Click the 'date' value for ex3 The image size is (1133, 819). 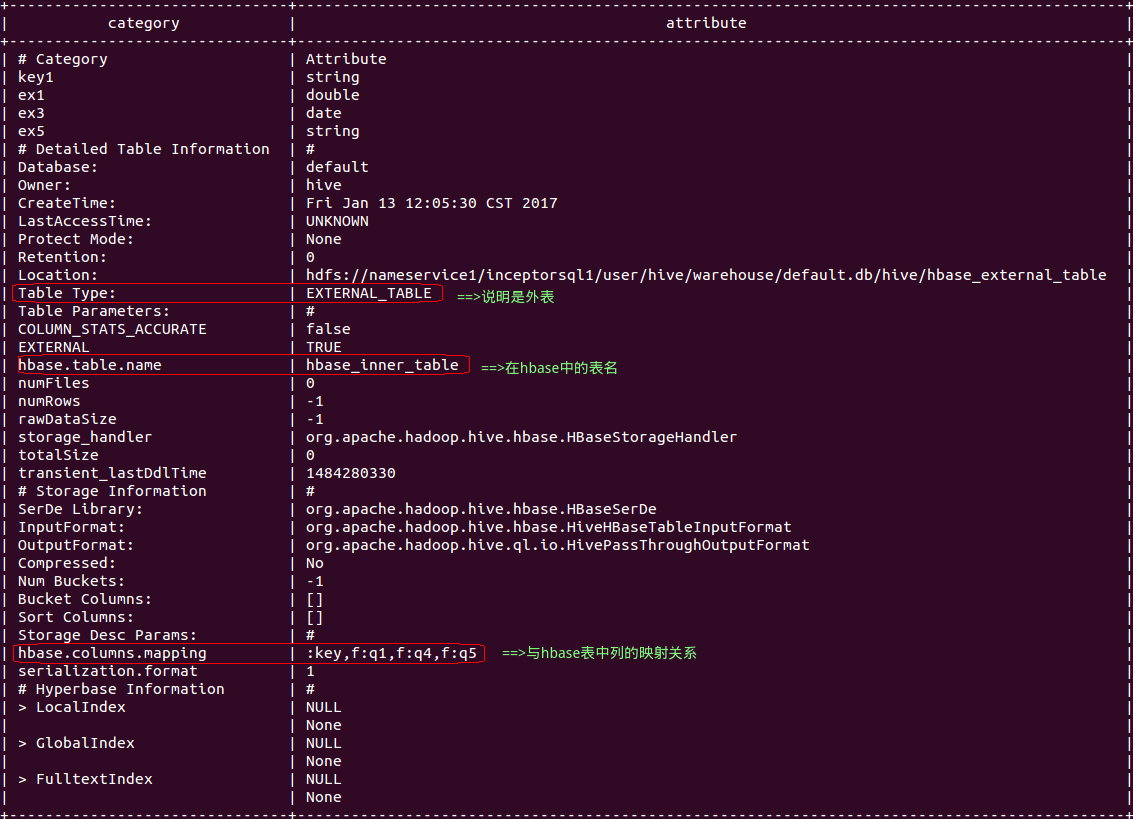[324, 113]
